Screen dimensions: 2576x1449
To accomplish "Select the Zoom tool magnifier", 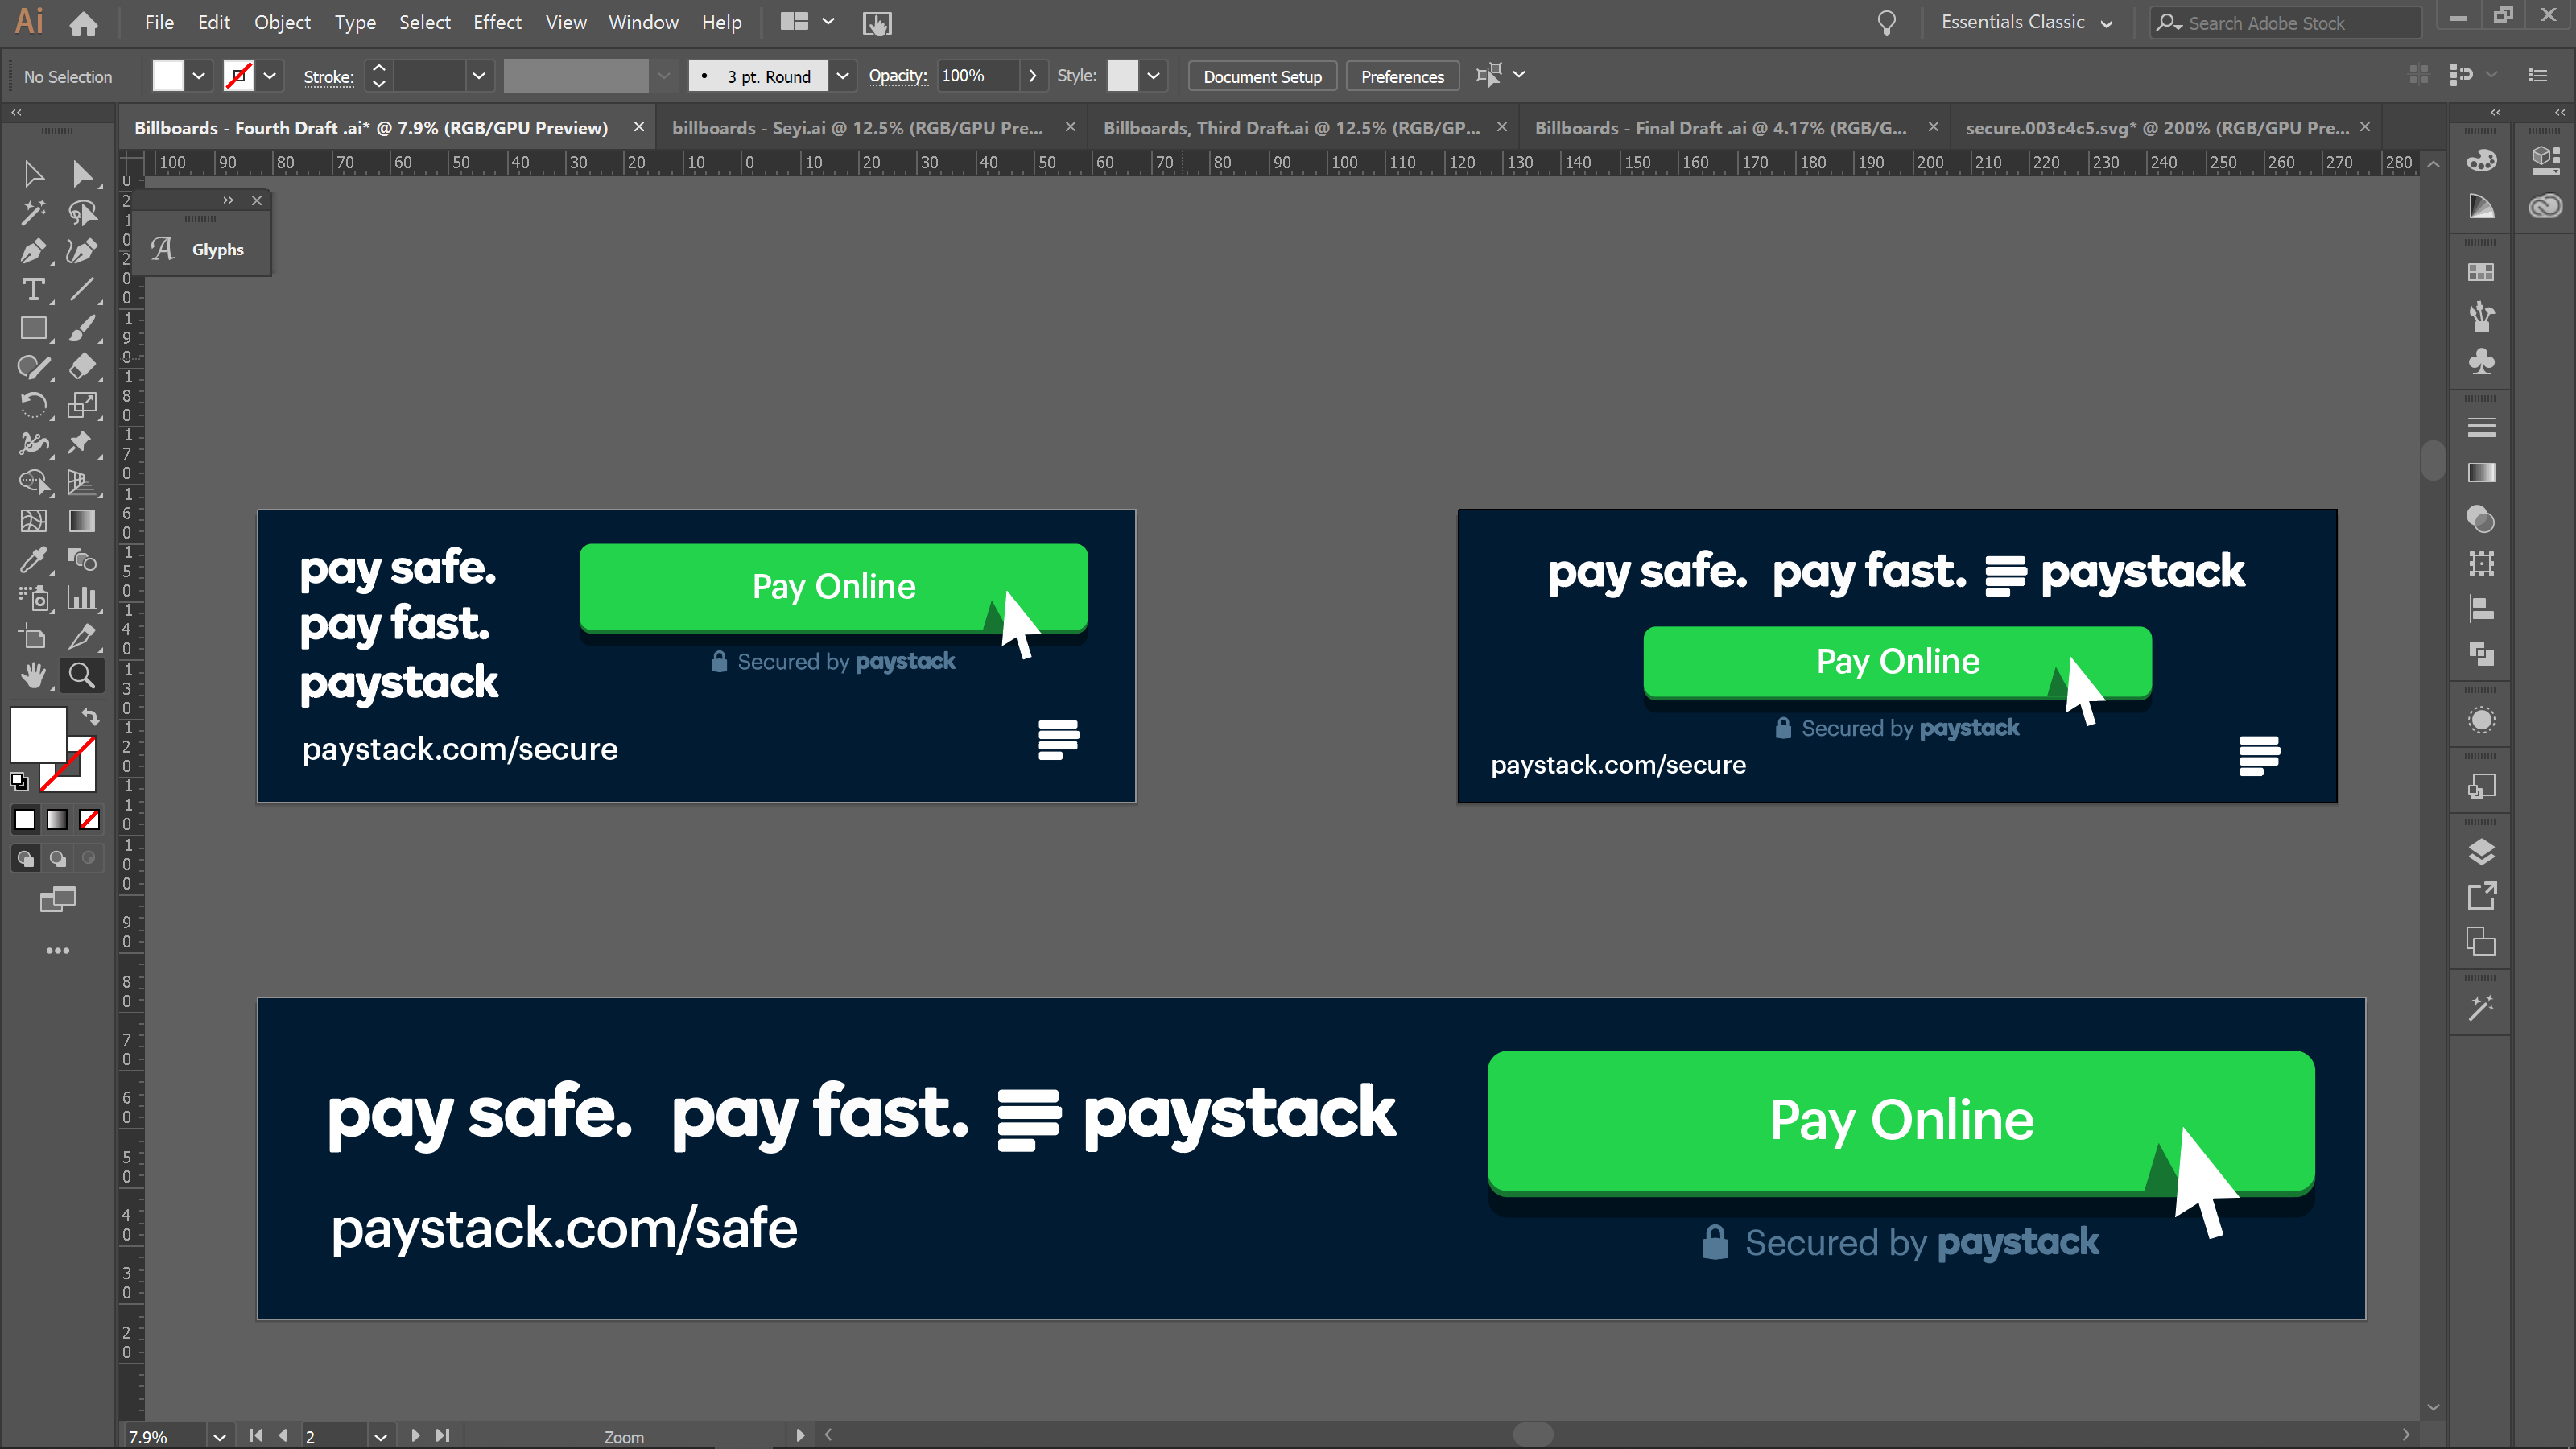I will click(83, 676).
